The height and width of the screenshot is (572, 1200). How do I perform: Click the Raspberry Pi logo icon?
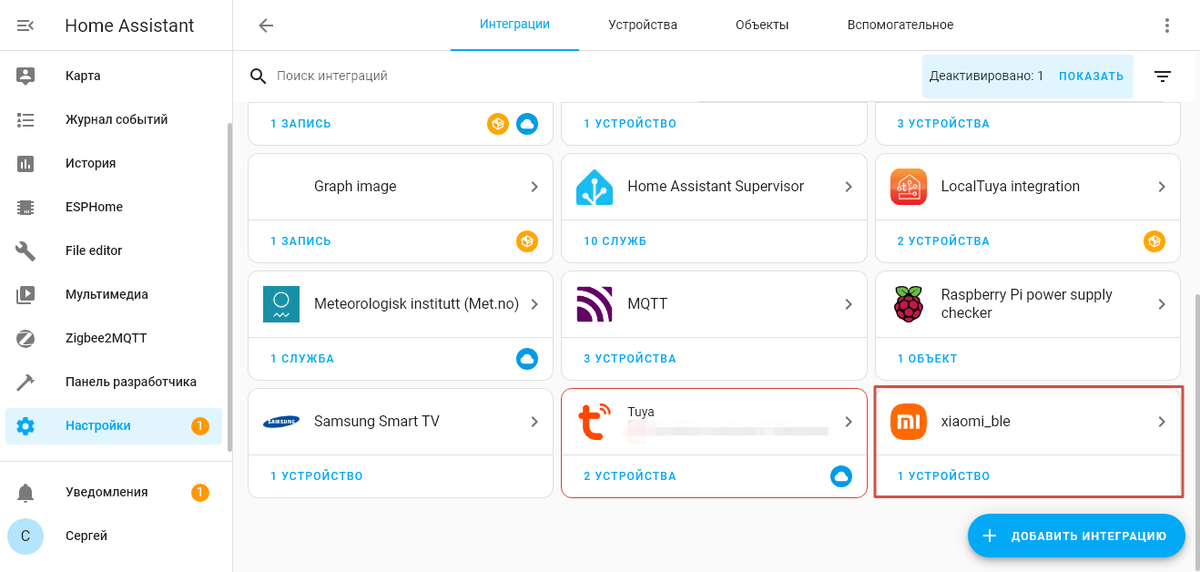(x=909, y=304)
